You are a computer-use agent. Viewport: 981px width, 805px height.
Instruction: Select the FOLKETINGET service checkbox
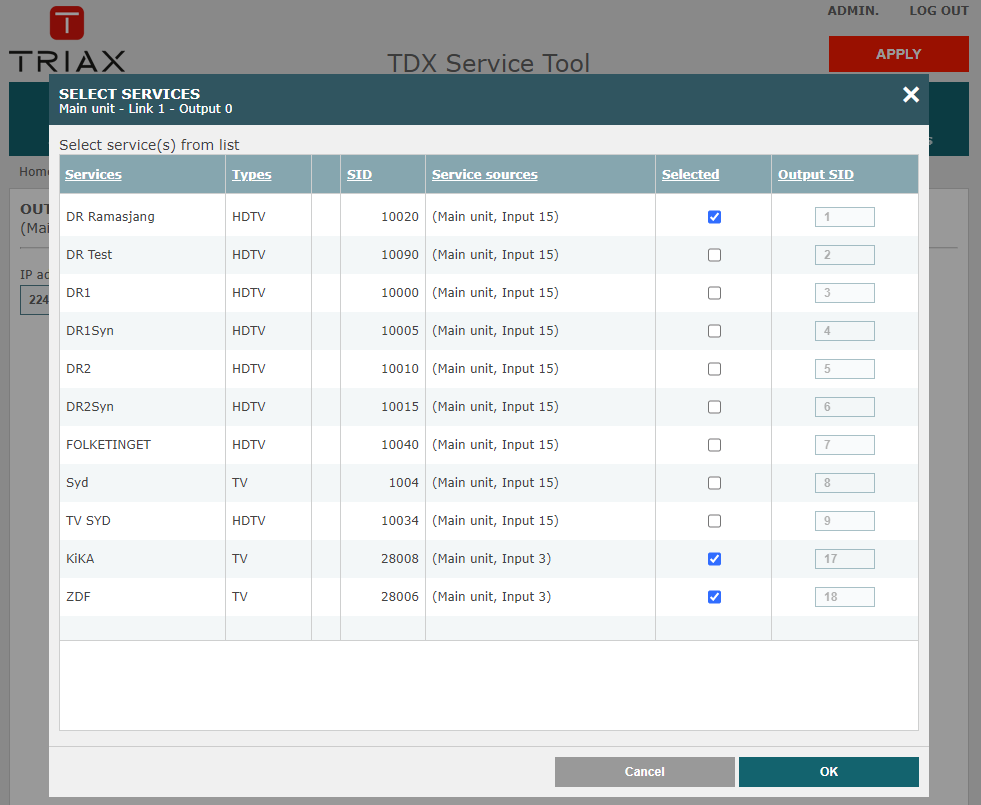[714, 445]
